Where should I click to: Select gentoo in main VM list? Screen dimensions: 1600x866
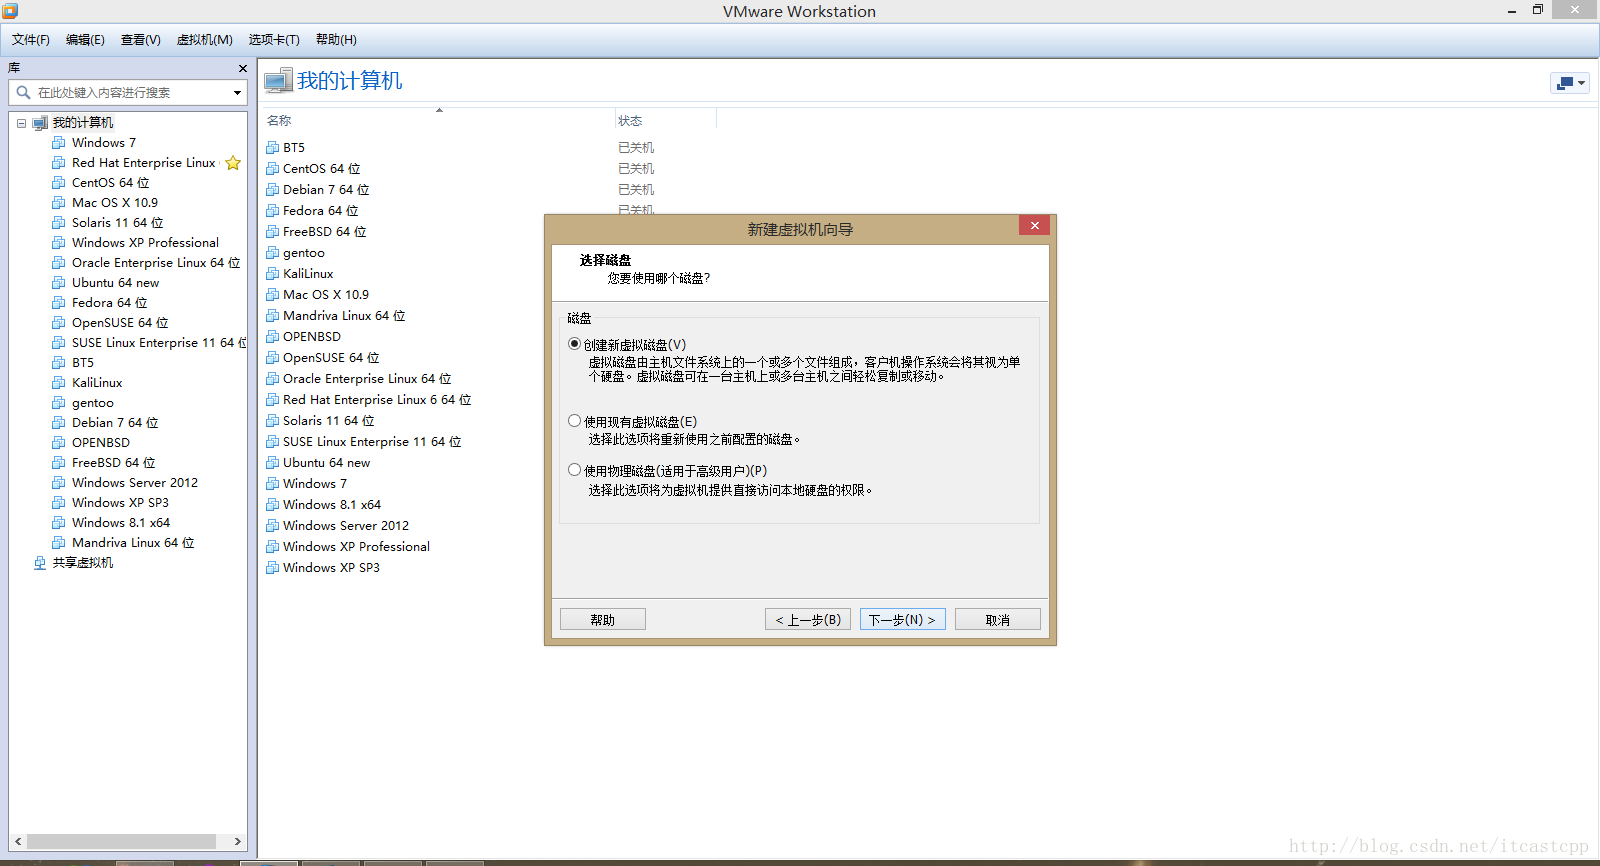point(304,253)
